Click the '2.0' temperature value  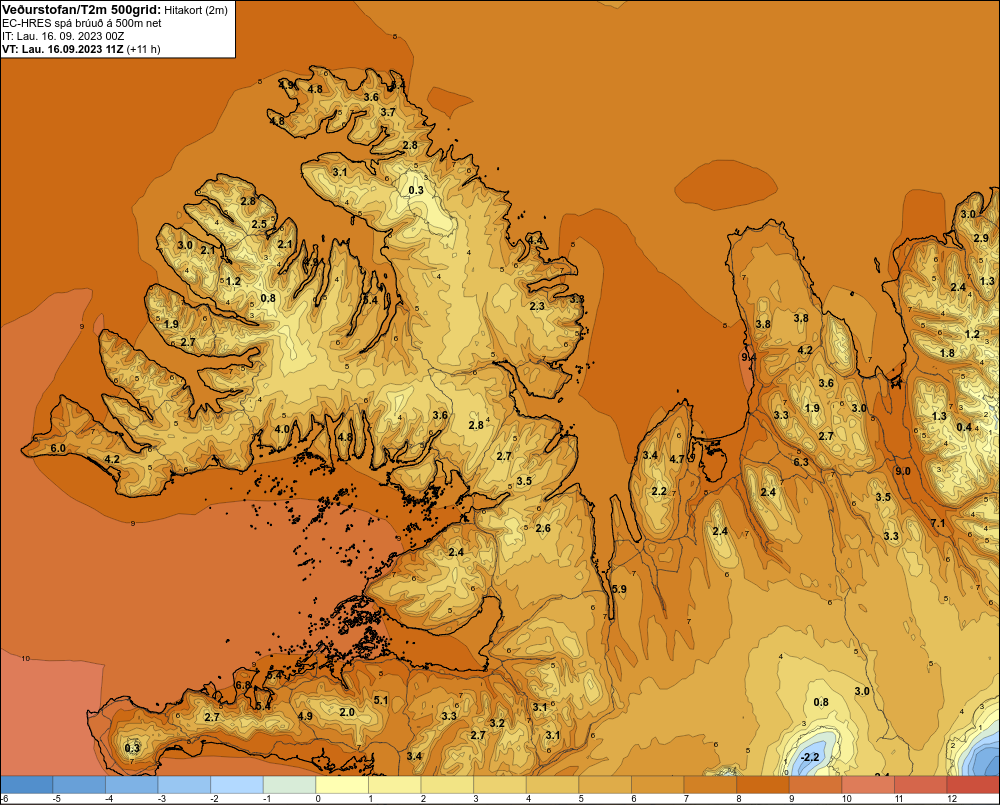point(347,712)
